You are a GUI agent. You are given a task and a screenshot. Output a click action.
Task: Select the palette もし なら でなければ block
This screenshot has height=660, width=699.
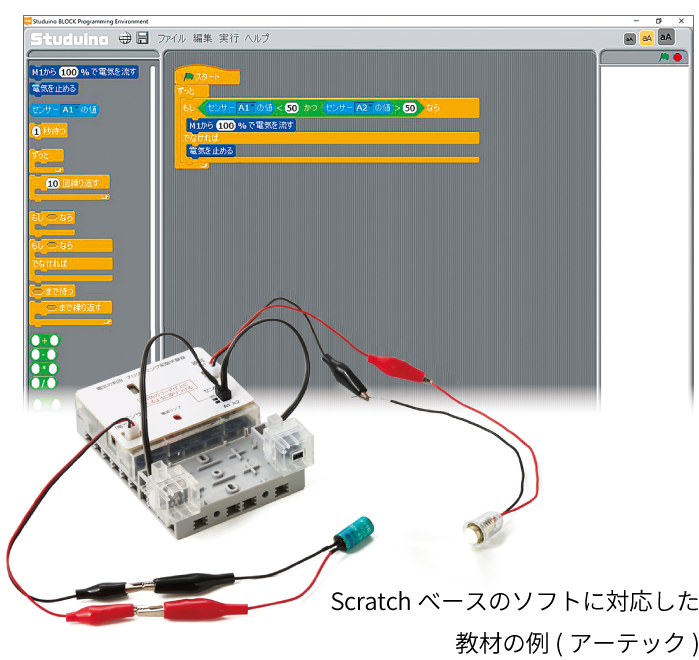pos(71,260)
